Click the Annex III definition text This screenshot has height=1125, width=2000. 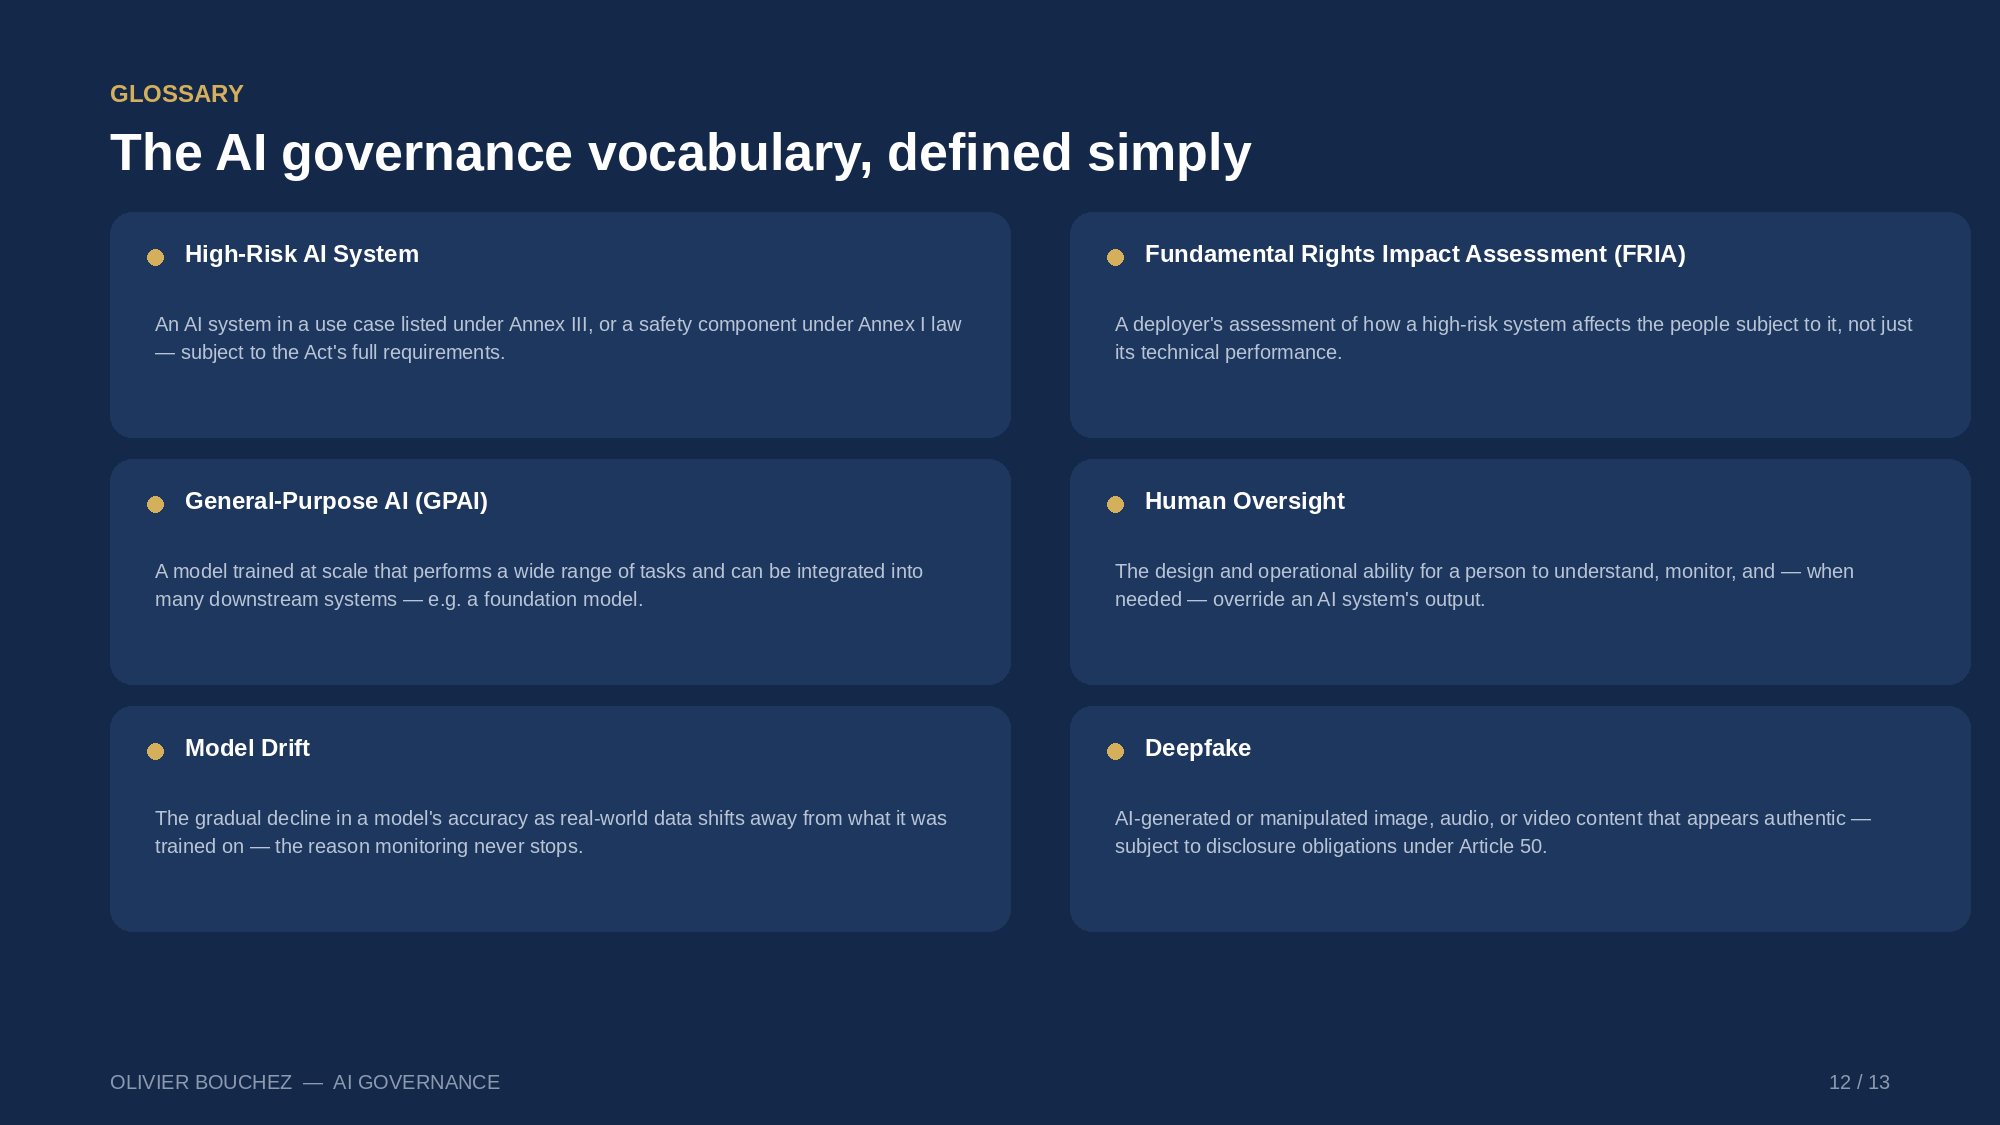(558, 338)
